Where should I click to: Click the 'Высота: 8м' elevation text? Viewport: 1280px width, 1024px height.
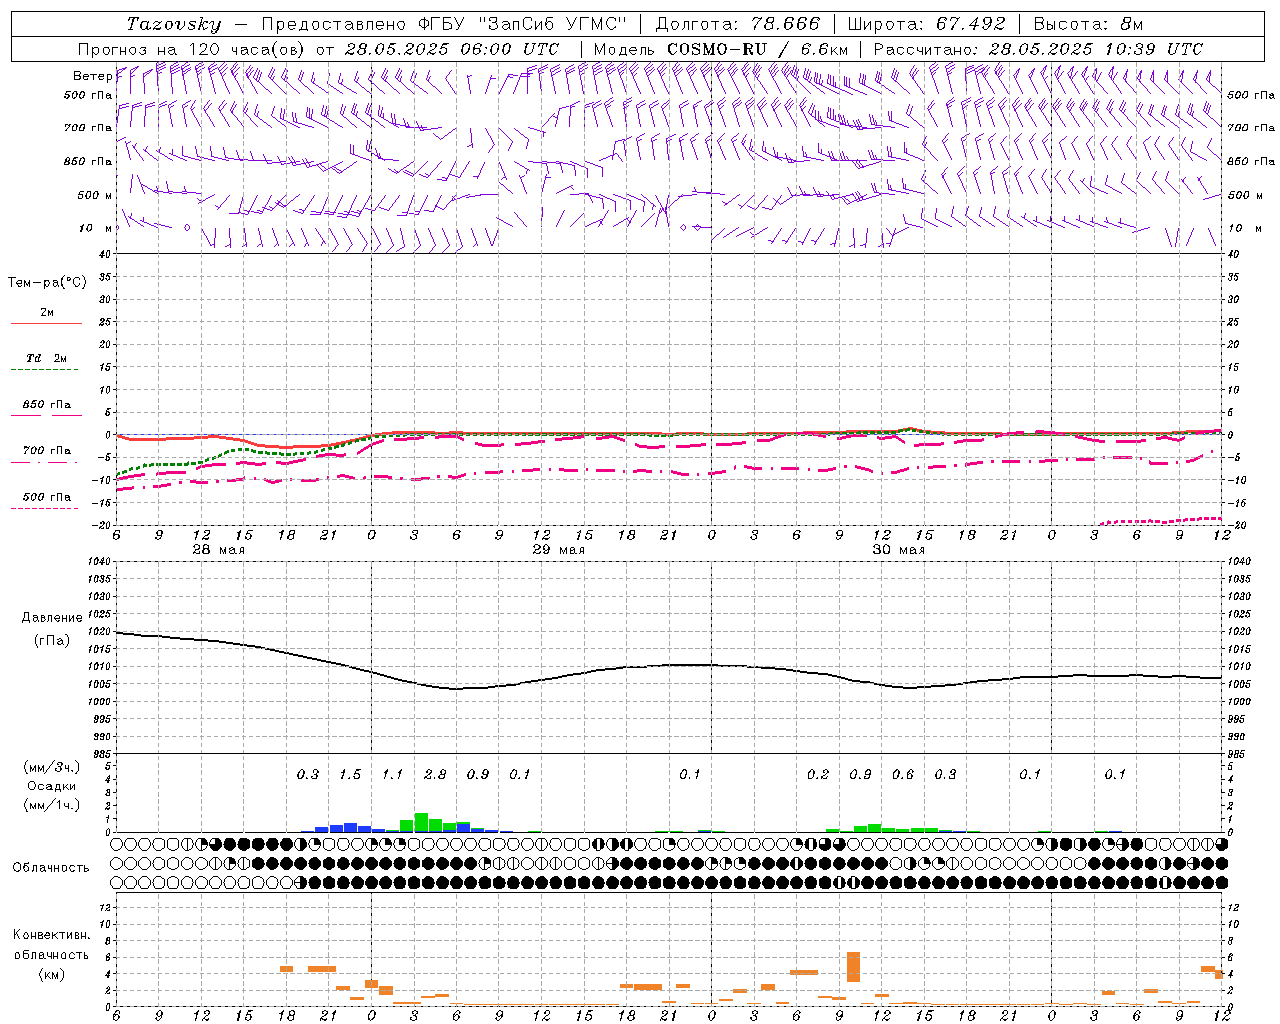pyautogui.click(x=1088, y=24)
